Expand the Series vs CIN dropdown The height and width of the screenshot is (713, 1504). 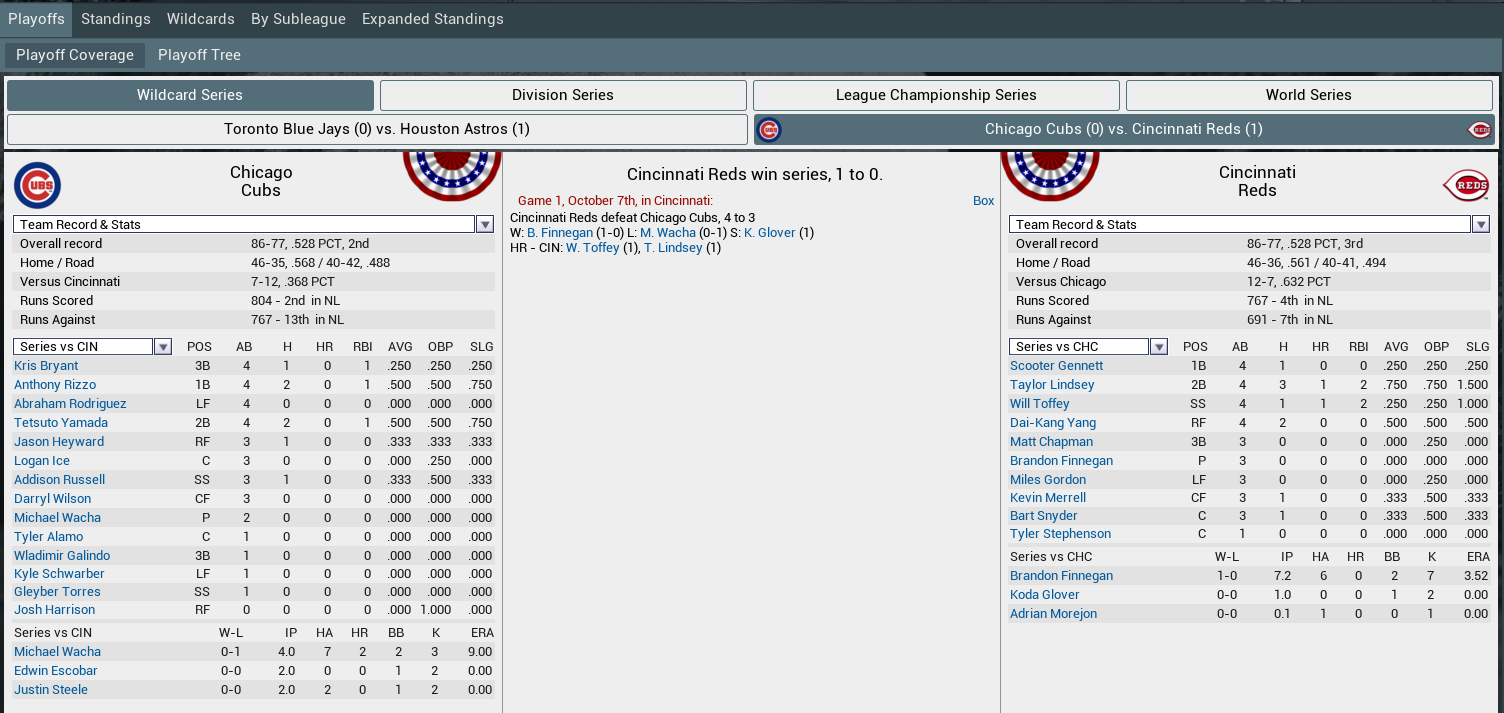tap(162, 347)
